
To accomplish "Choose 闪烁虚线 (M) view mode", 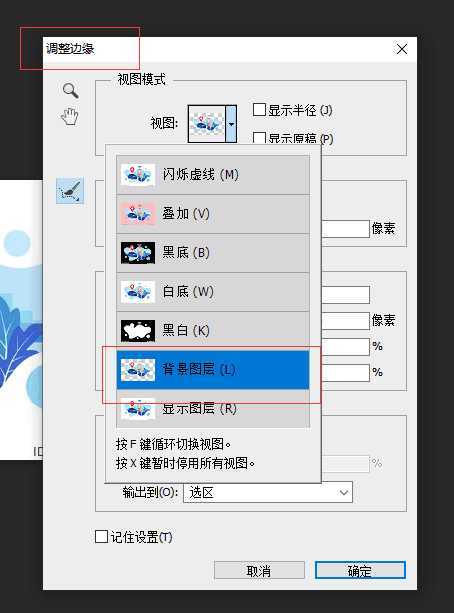I will click(213, 174).
